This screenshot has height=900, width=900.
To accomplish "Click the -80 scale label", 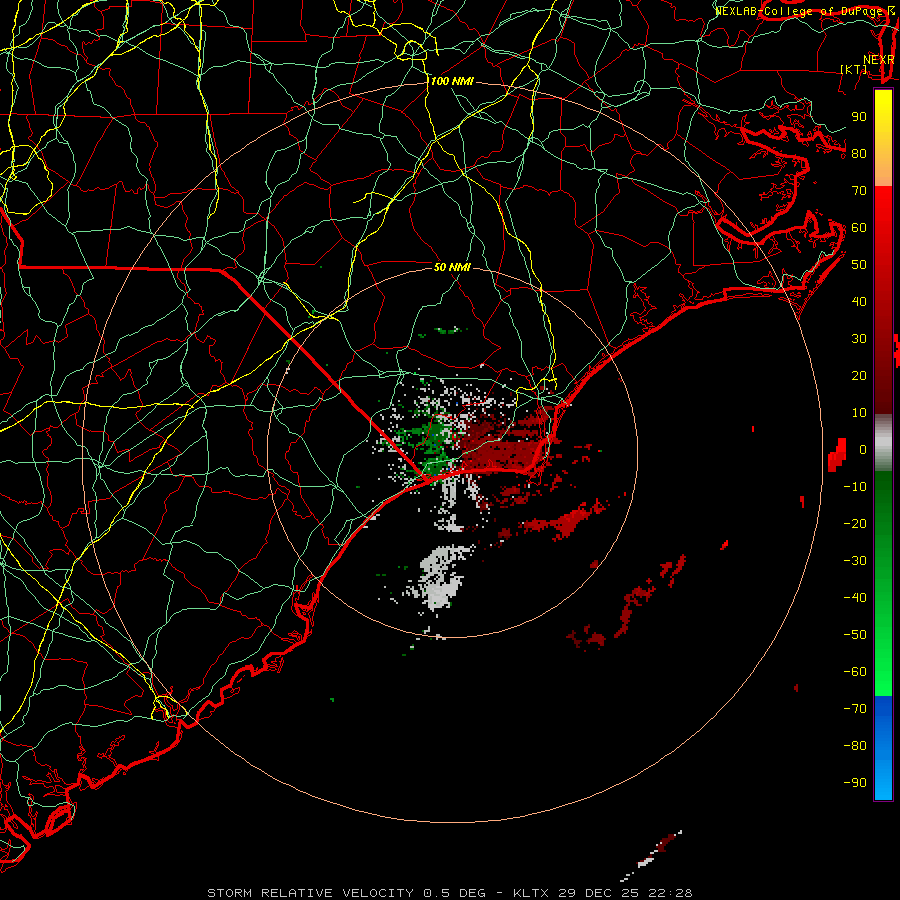I will [x=855, y=746].
